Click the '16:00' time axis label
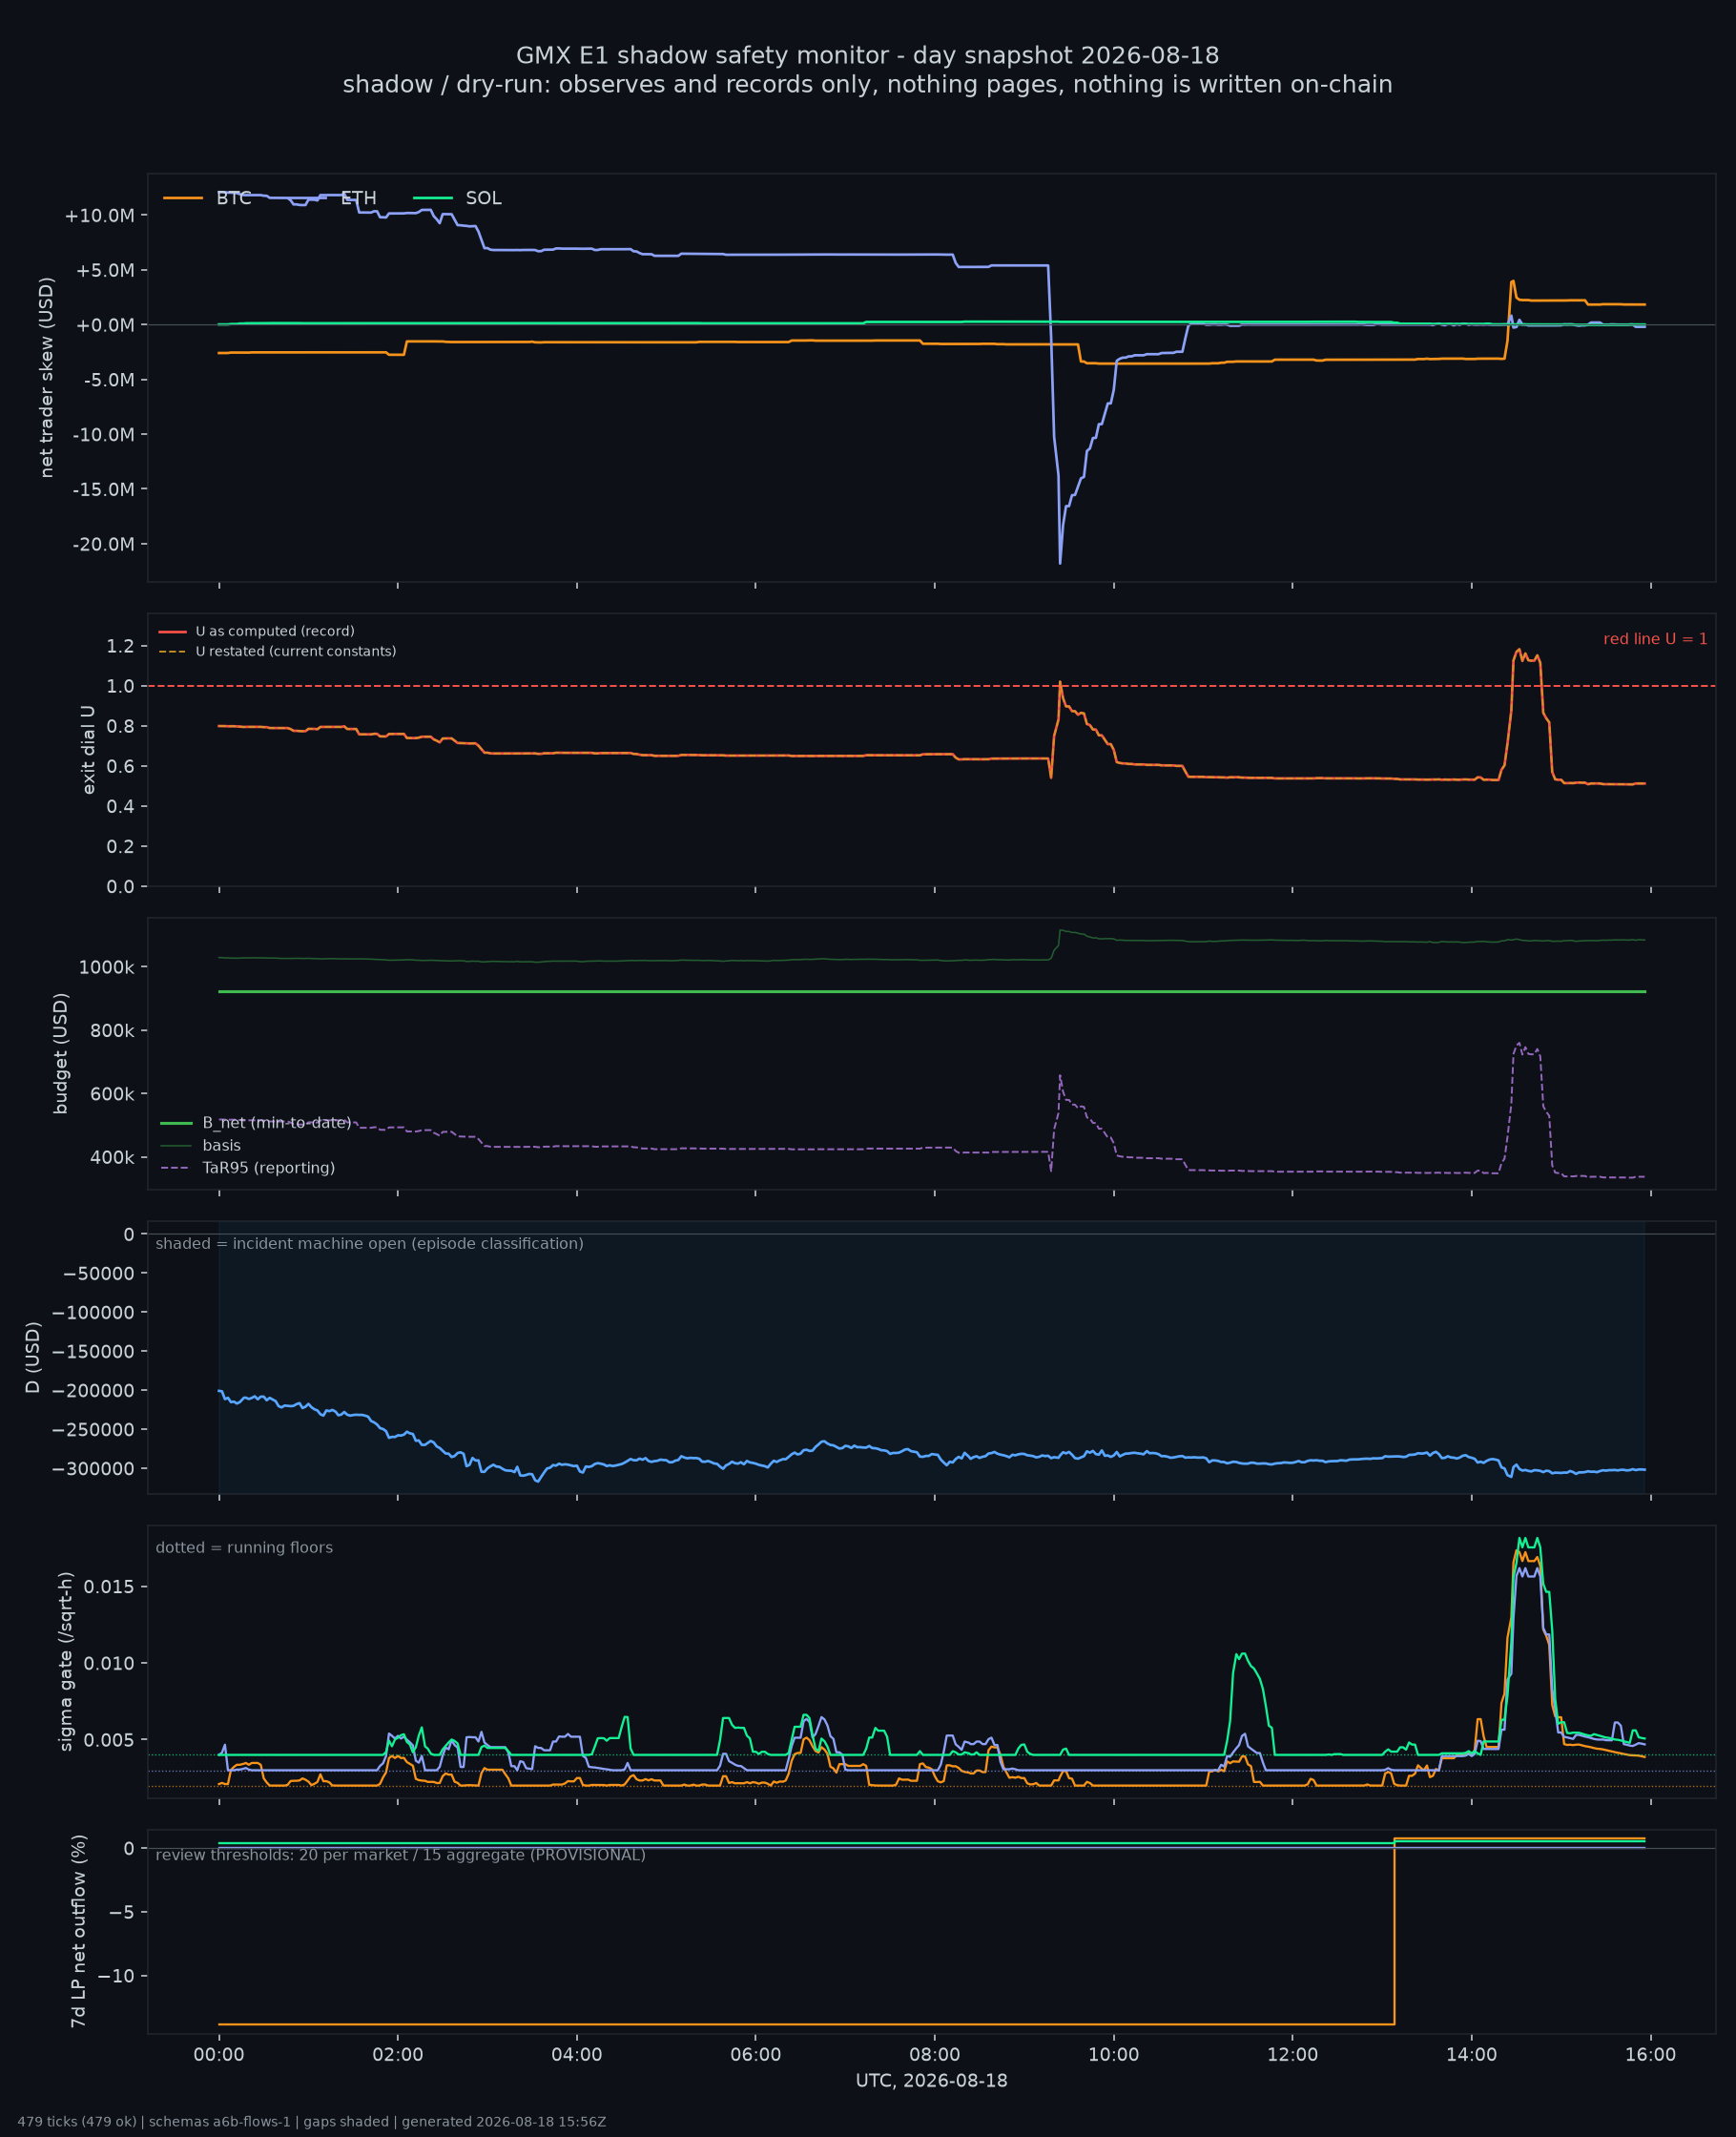 point(1650,2056)
